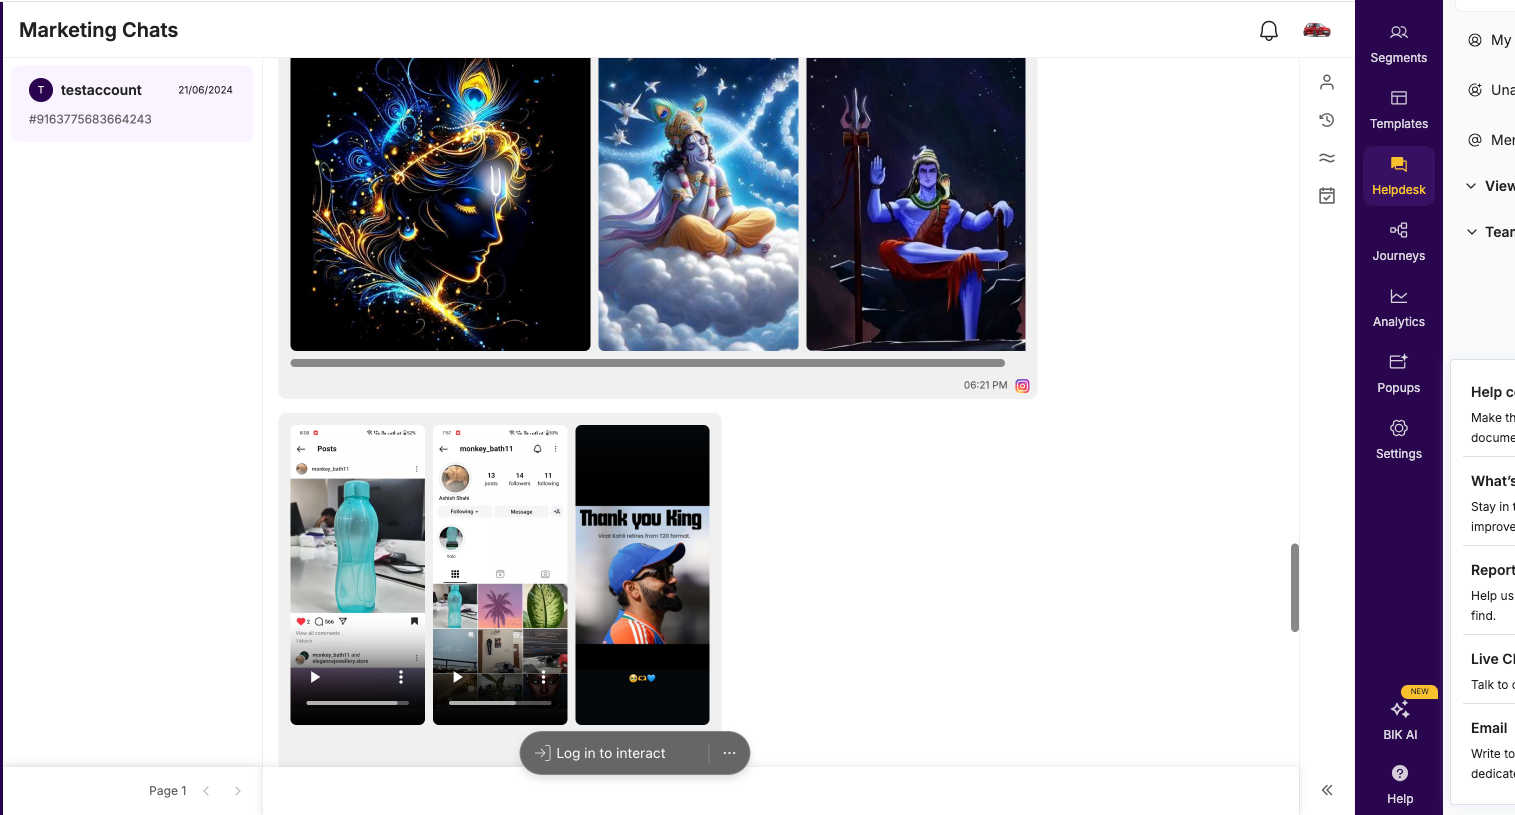The image size is (1515, 815).
Task: Open the notifications bell
Action: (x=1268, y=30)
